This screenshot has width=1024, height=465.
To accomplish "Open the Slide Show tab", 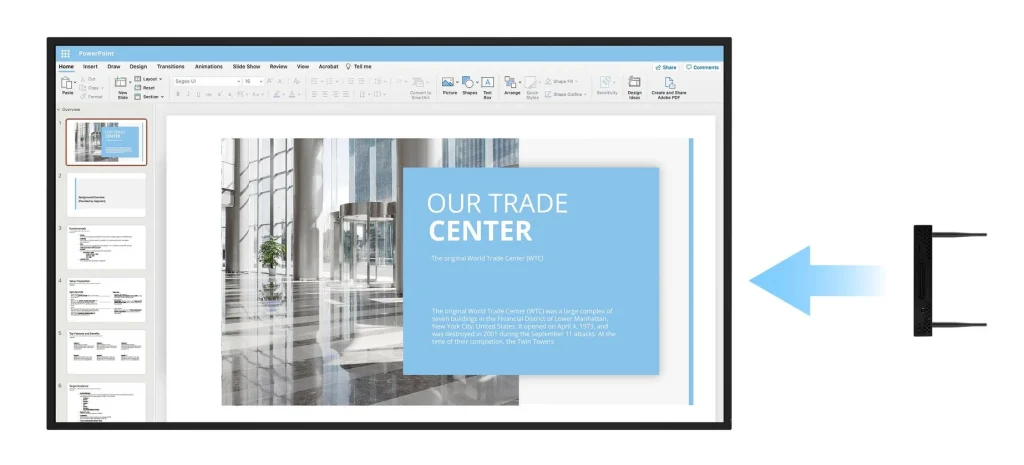I will (x=246, y=67).
